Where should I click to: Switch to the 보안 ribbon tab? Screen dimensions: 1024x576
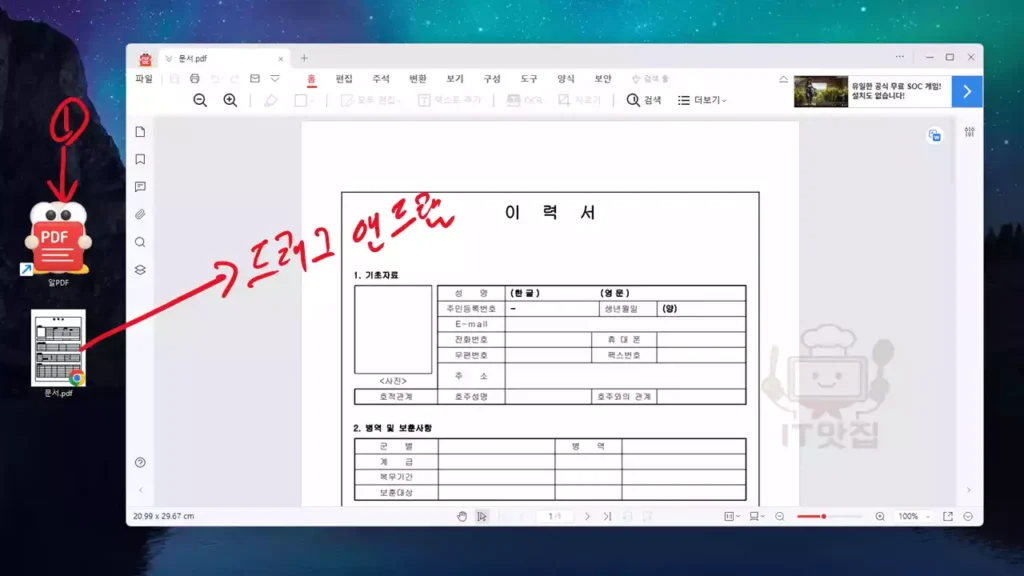click(603, 78)
